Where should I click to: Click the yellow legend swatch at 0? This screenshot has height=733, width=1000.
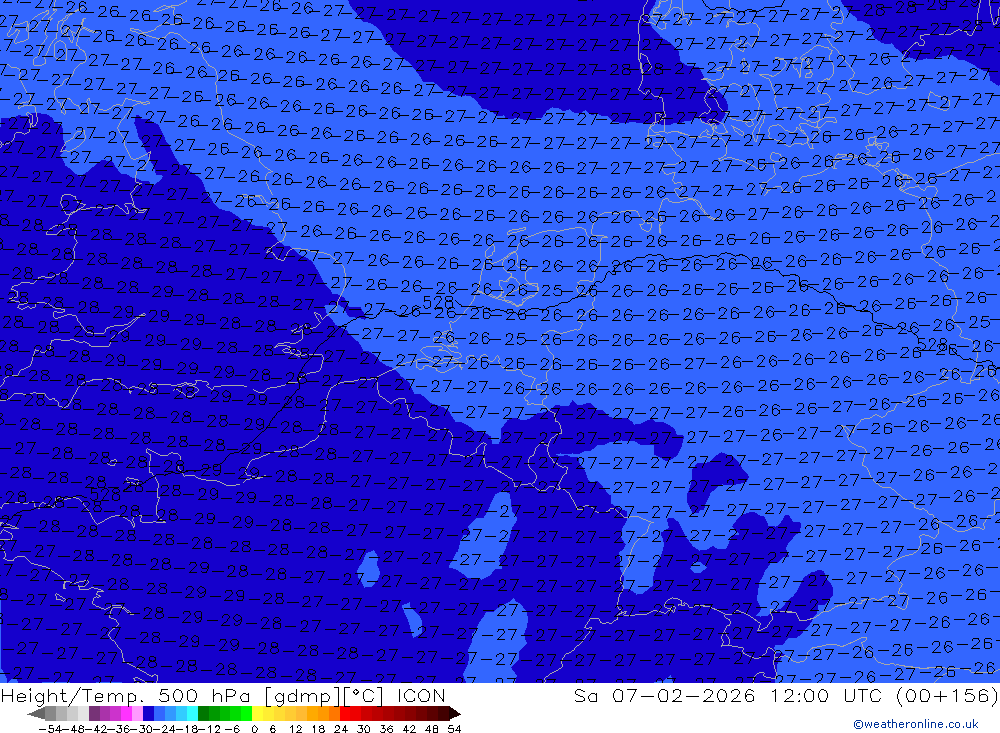pyautogui.click(x=257, y=714)
